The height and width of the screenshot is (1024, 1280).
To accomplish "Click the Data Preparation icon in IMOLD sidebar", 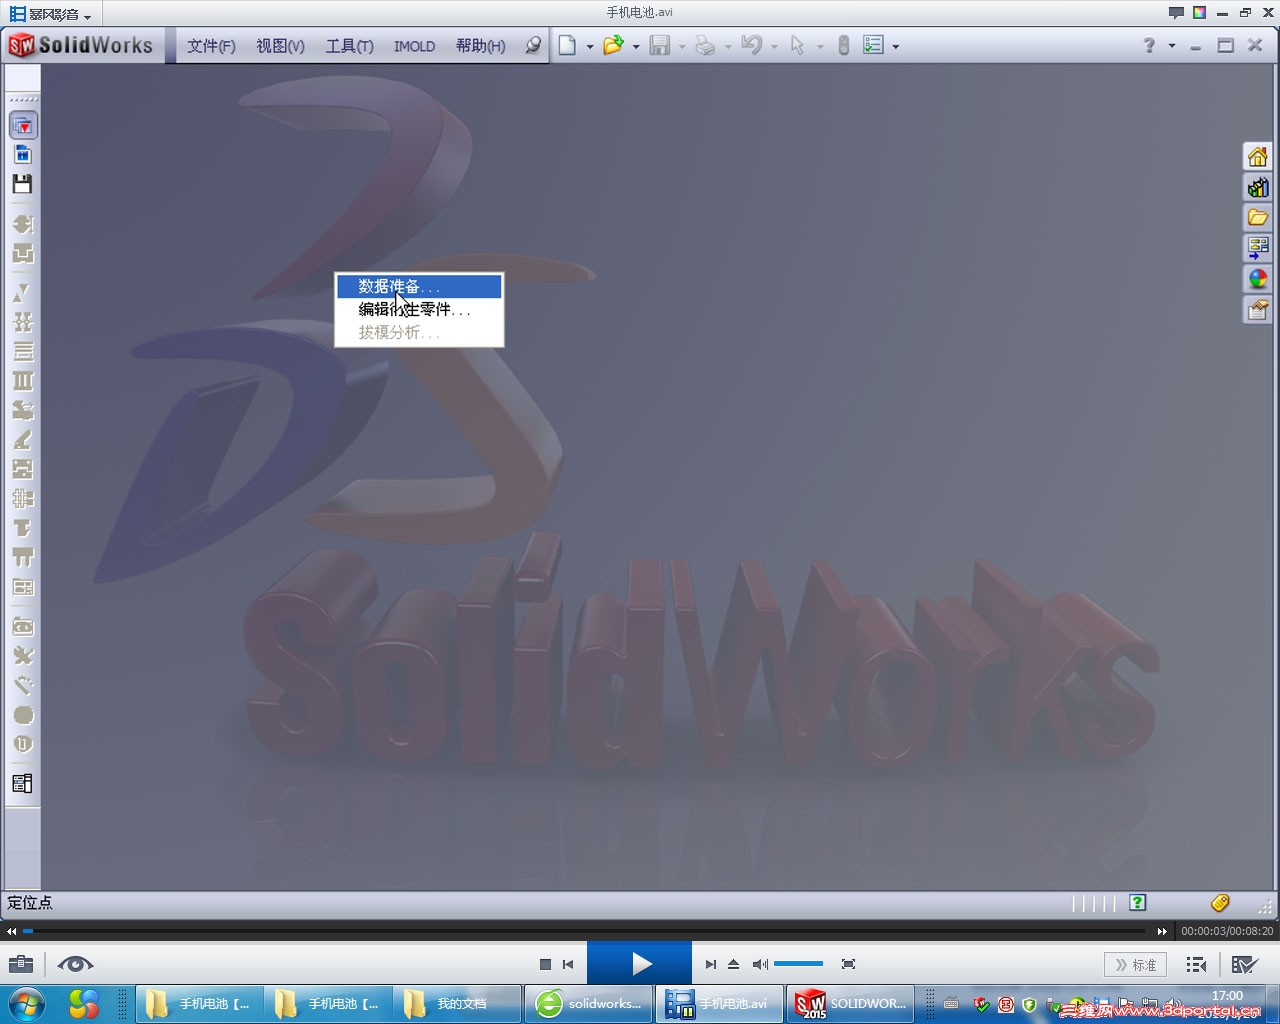I will [23, 125].
